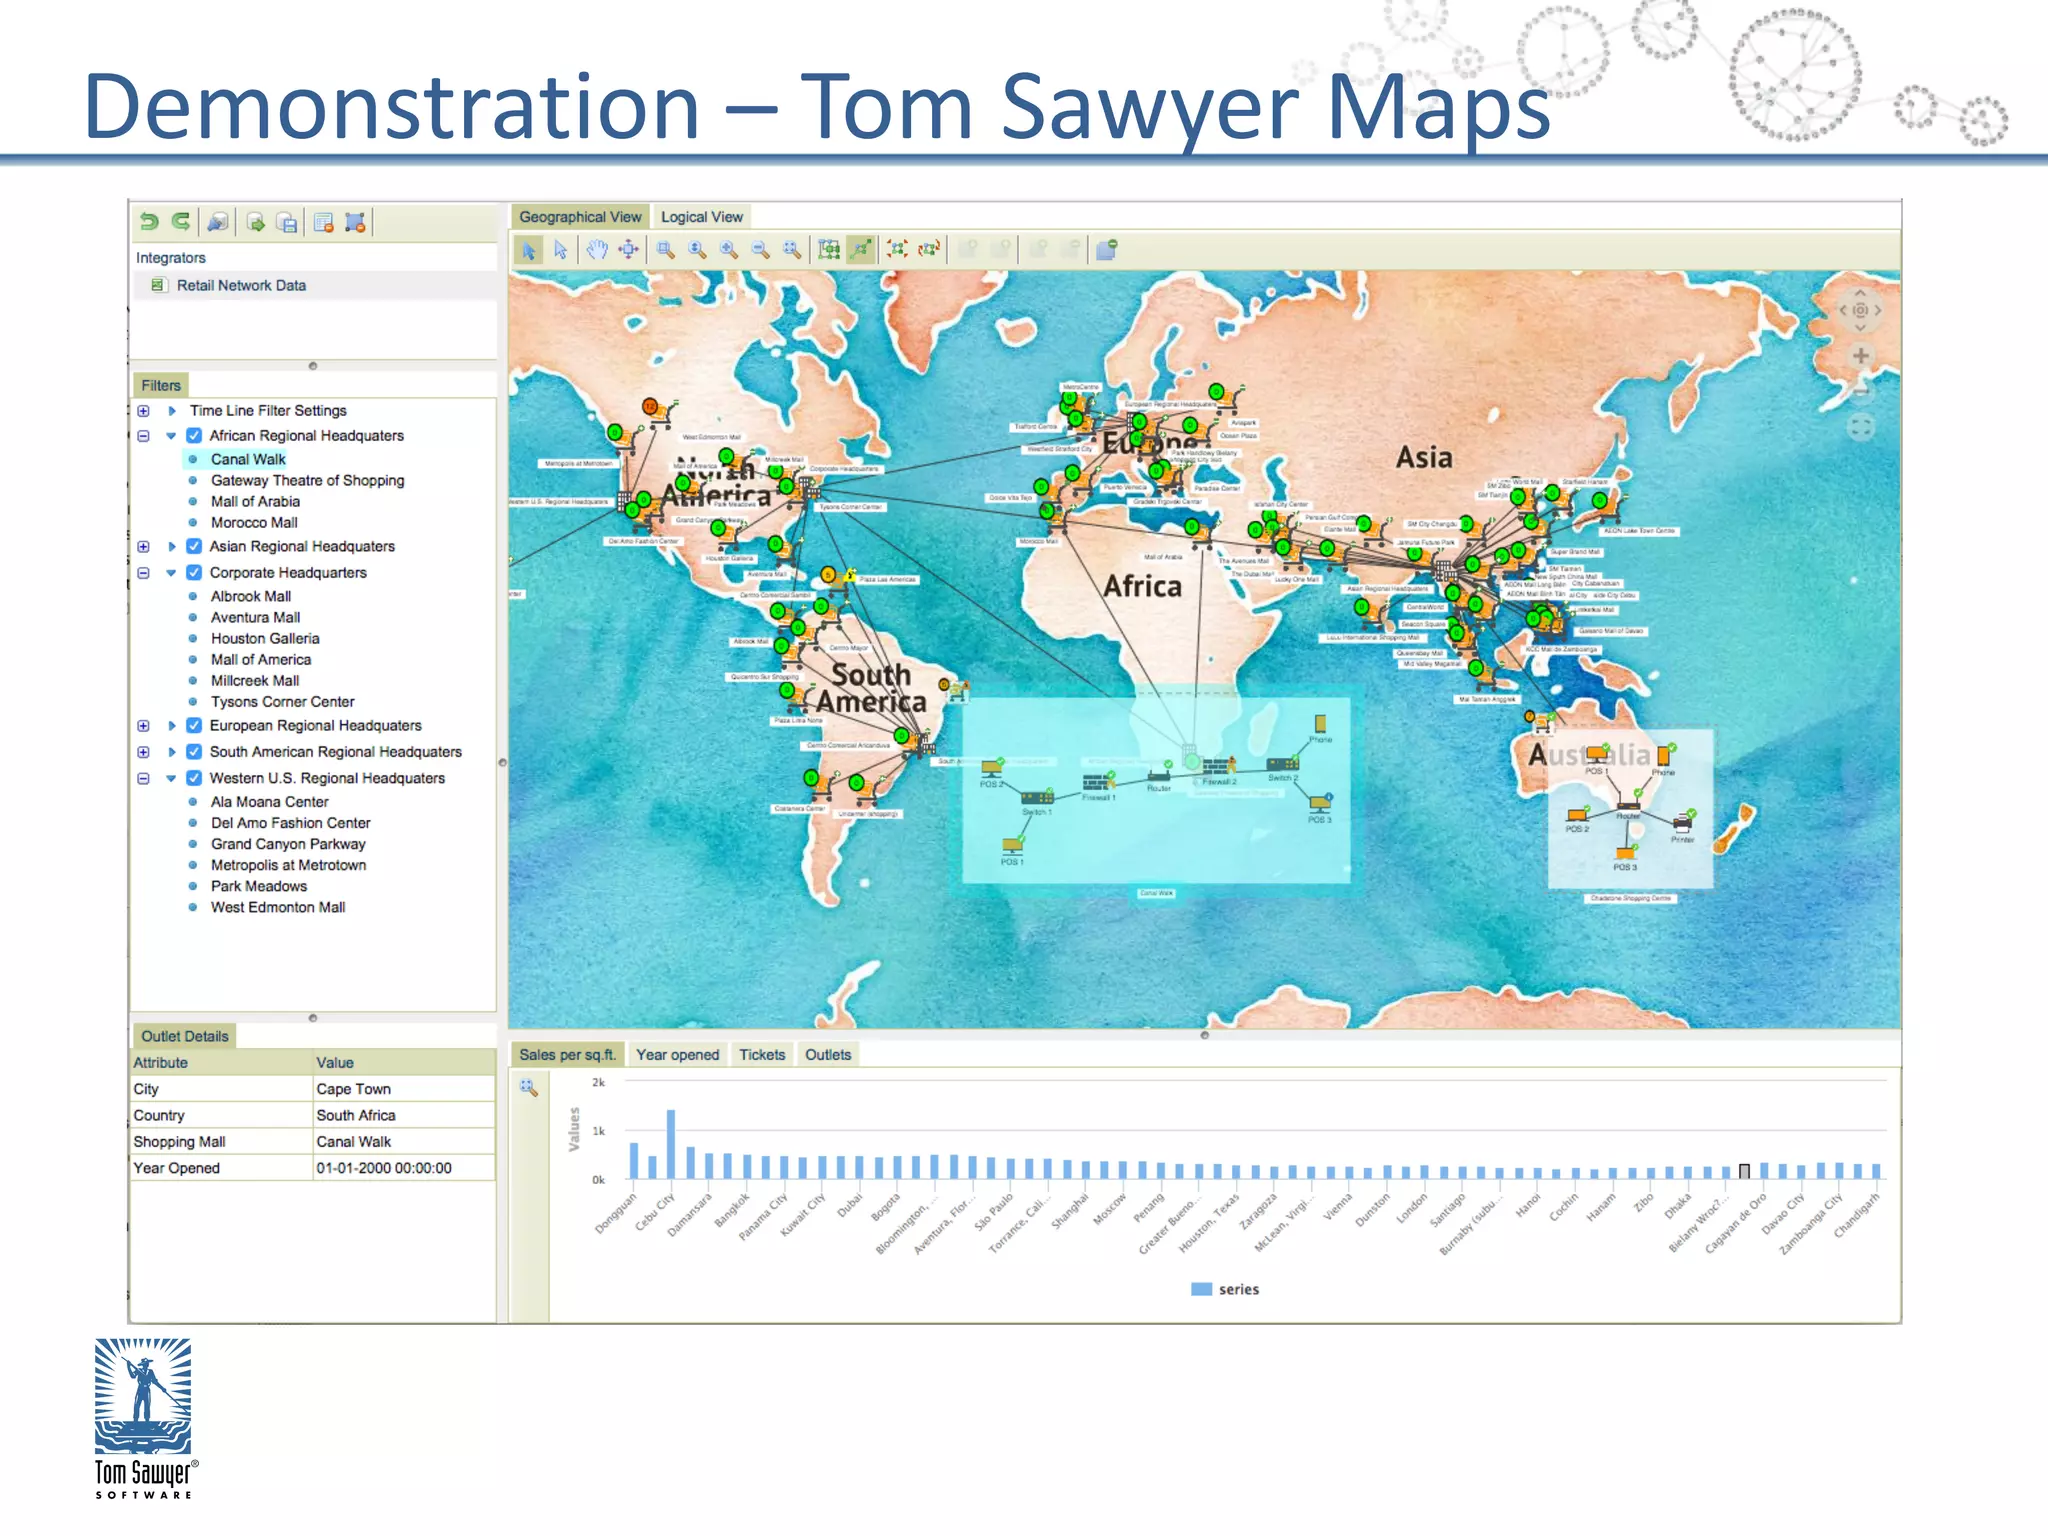2048x1536 pixels.
Task: Expand Asian Regional Headquarters plus box
Action: pos(144,547)
